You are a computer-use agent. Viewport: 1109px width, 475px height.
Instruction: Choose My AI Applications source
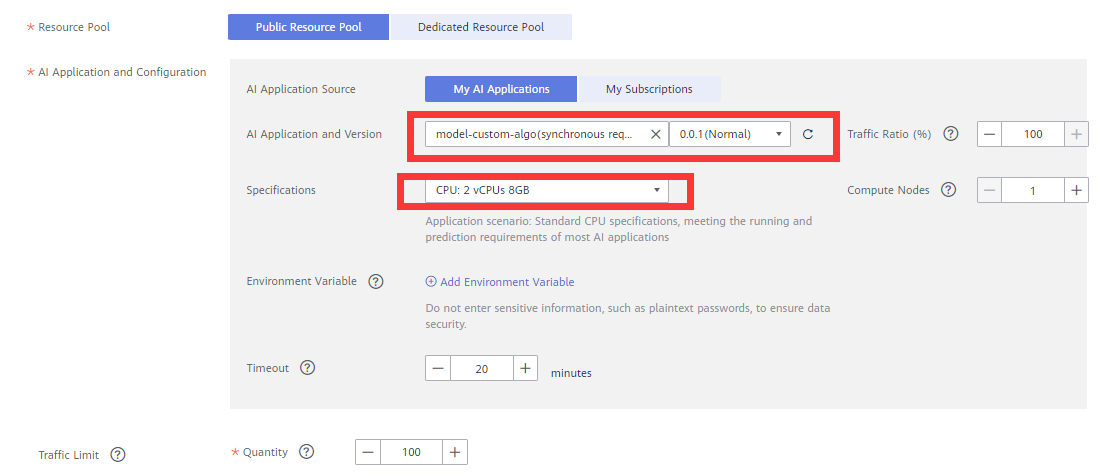pyautogui.click(x=501, y=89)
